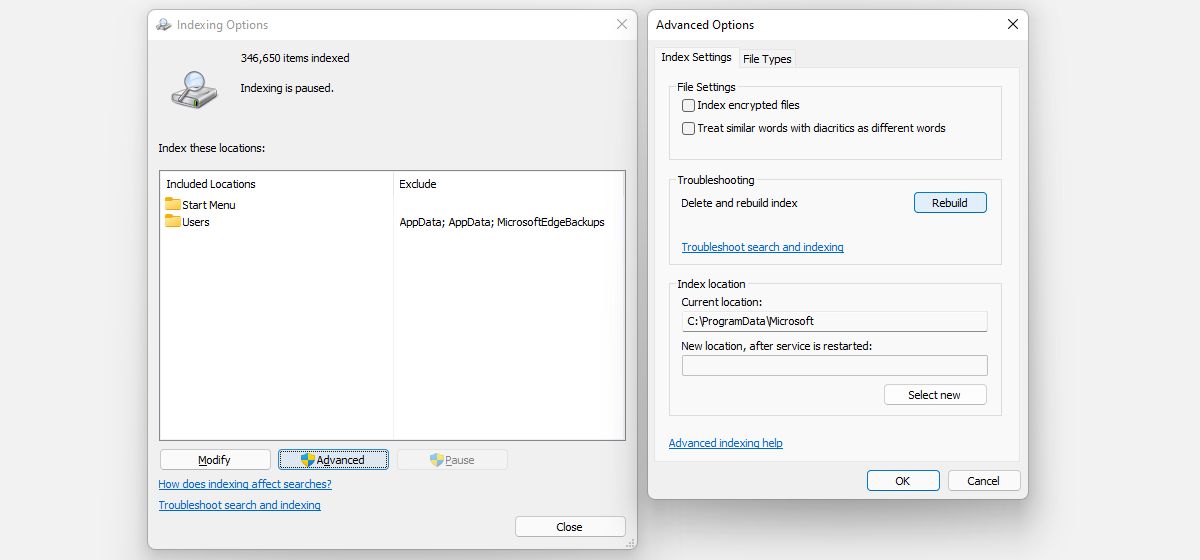Confirm with the OK button
Screen dimensions: 1200x560
point(902,481)
